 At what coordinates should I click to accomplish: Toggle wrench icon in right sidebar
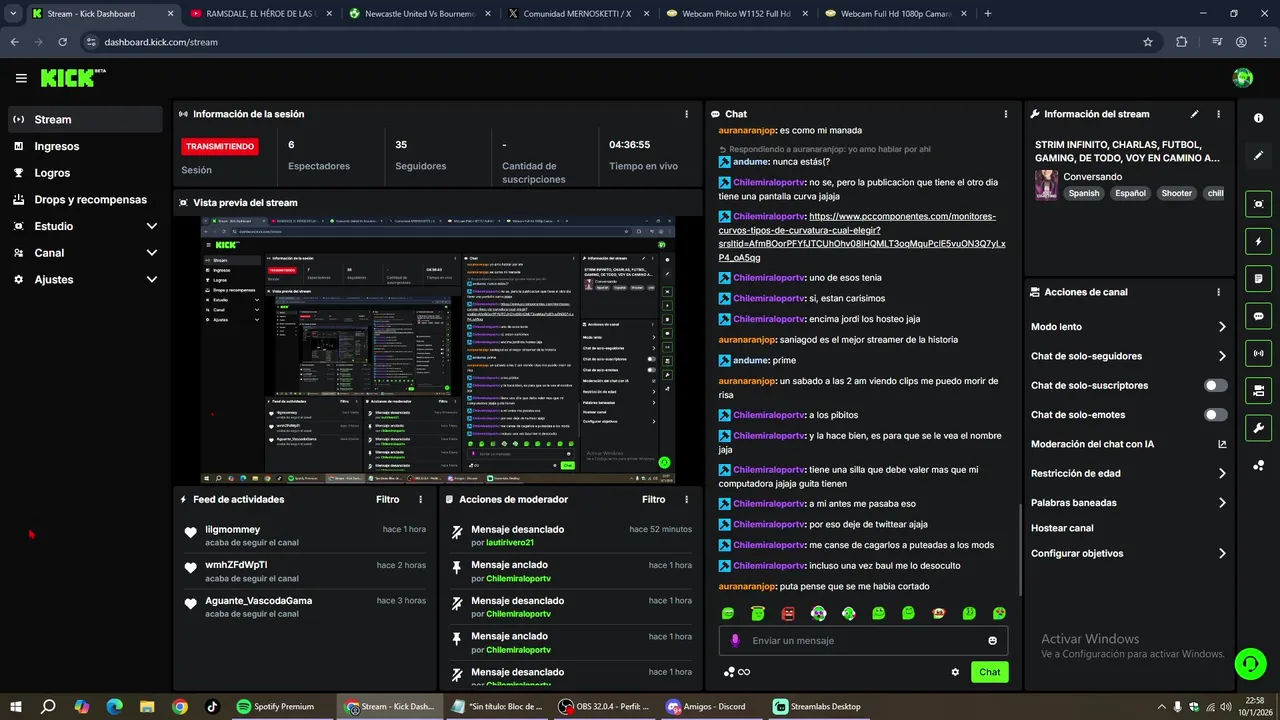point(1258,428)
